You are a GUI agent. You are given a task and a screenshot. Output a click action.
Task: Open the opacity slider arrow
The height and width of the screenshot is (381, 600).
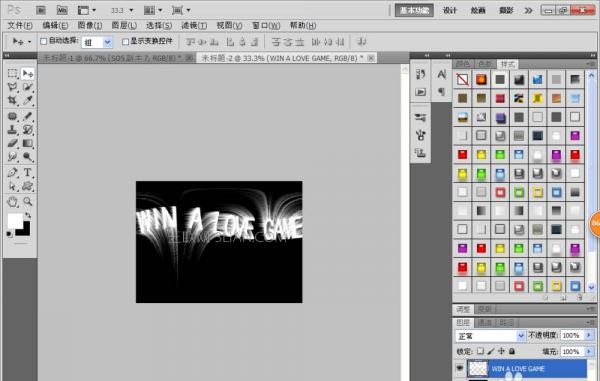coord(589,335)
